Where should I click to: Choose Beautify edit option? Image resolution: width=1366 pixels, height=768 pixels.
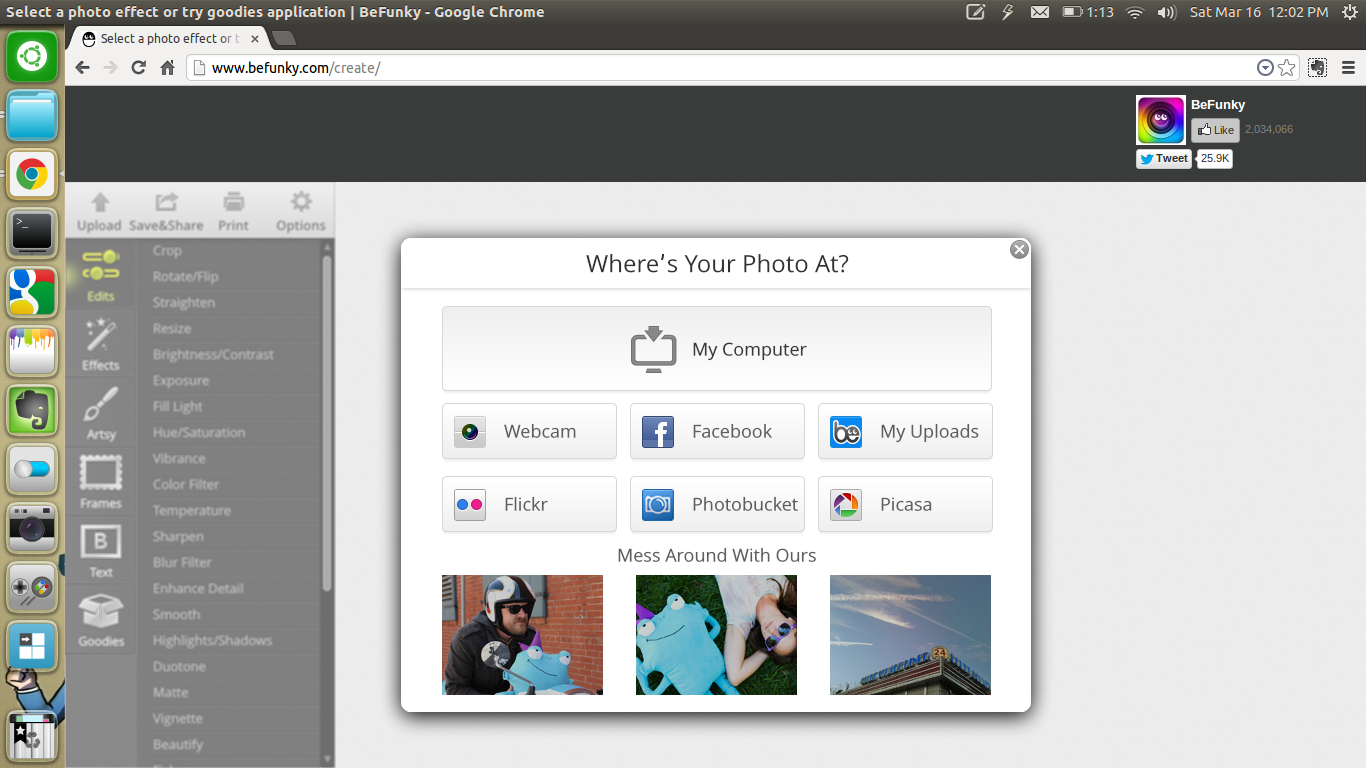[x=178, y=744]
